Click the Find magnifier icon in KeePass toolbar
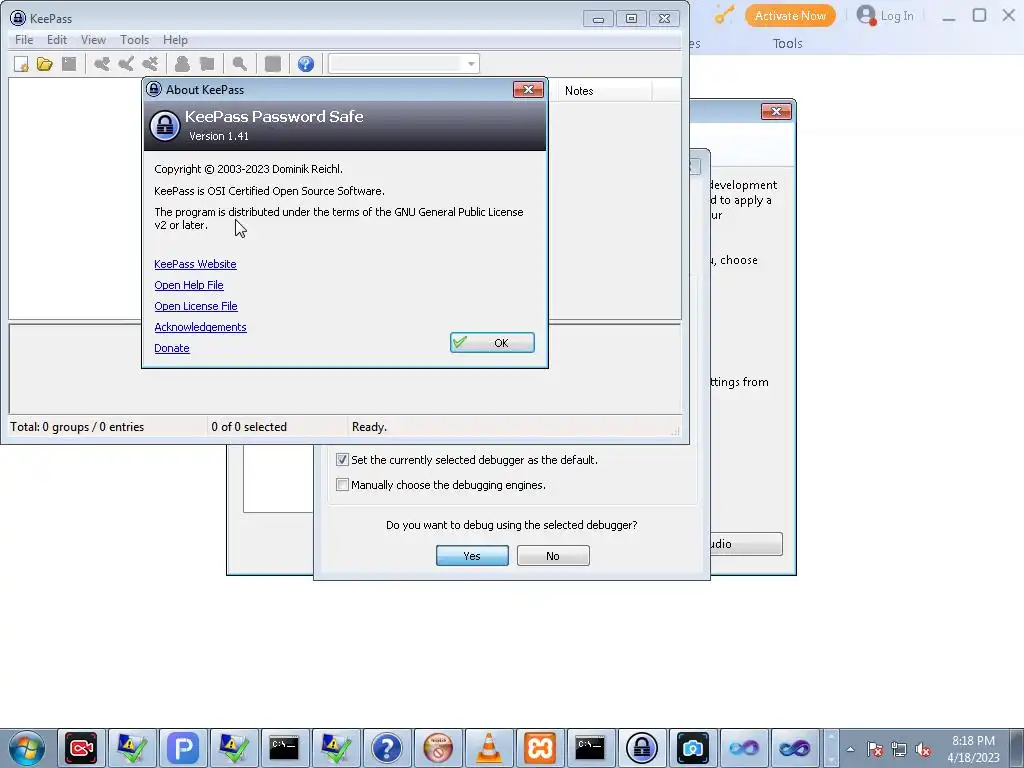The height and width of the screenshot is (768, 1024). [x=240, y=64]
